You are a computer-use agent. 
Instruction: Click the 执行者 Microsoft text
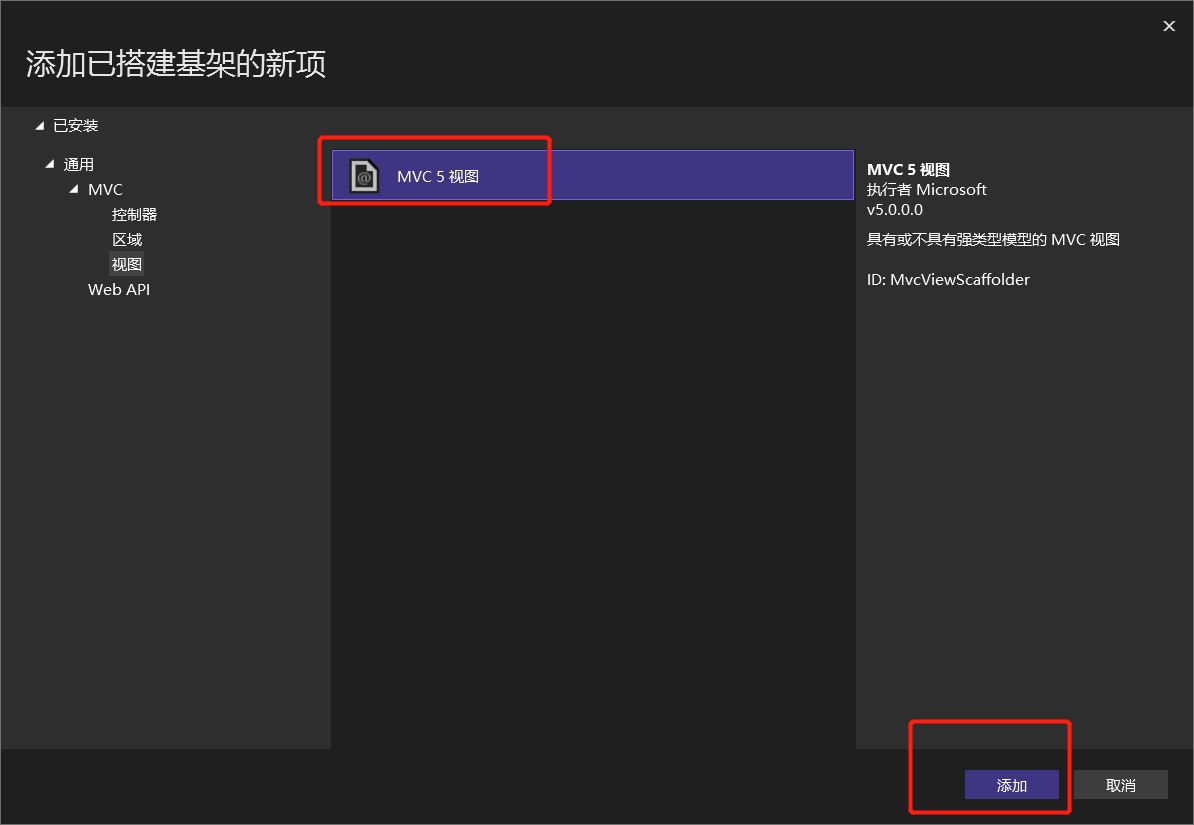(926, 190)
